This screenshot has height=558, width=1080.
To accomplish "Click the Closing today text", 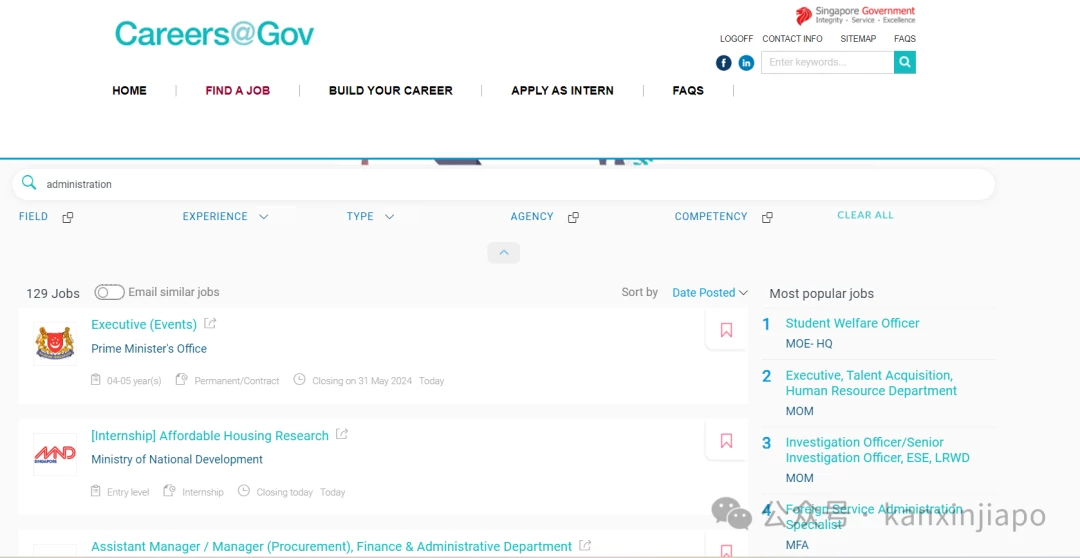I will tap(284, 493).
